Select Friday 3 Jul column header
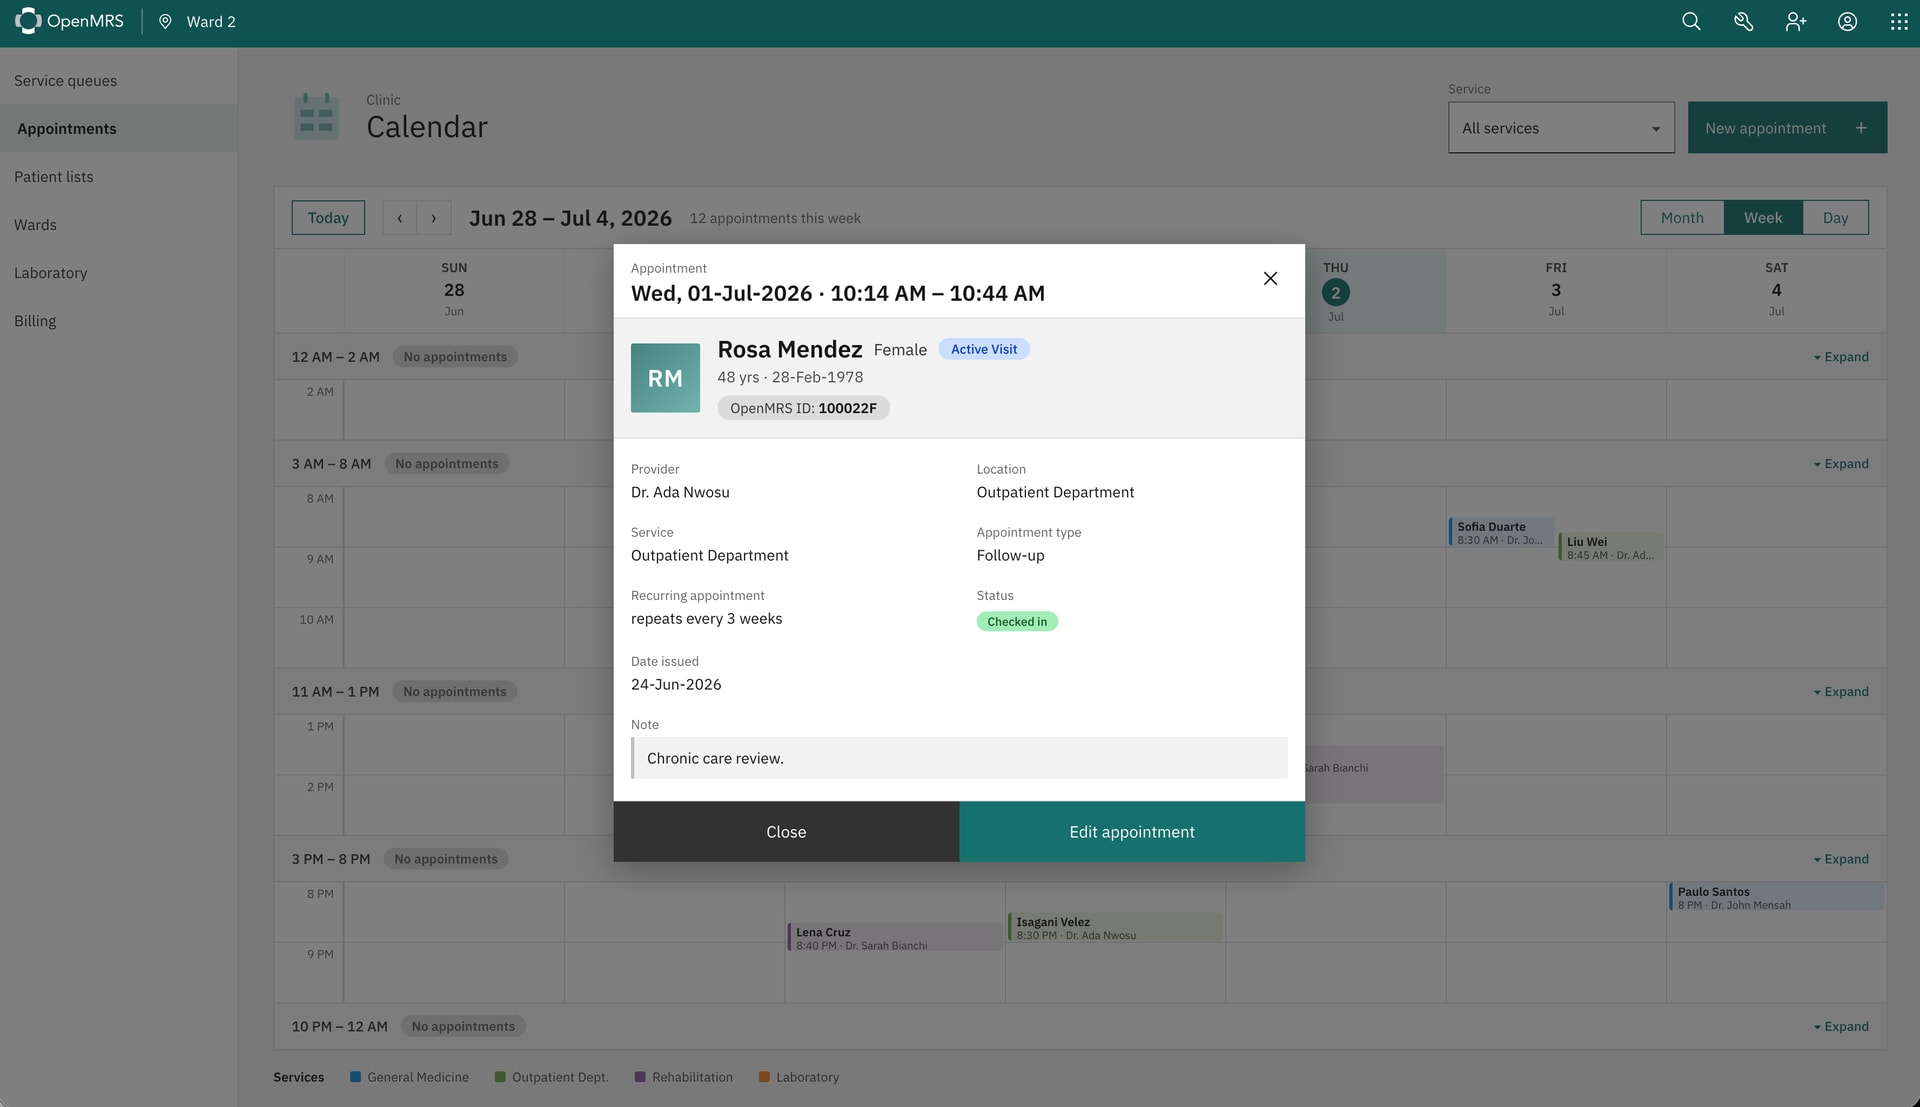This screenshot has width=1920, height=1107. click(1556, 290)
